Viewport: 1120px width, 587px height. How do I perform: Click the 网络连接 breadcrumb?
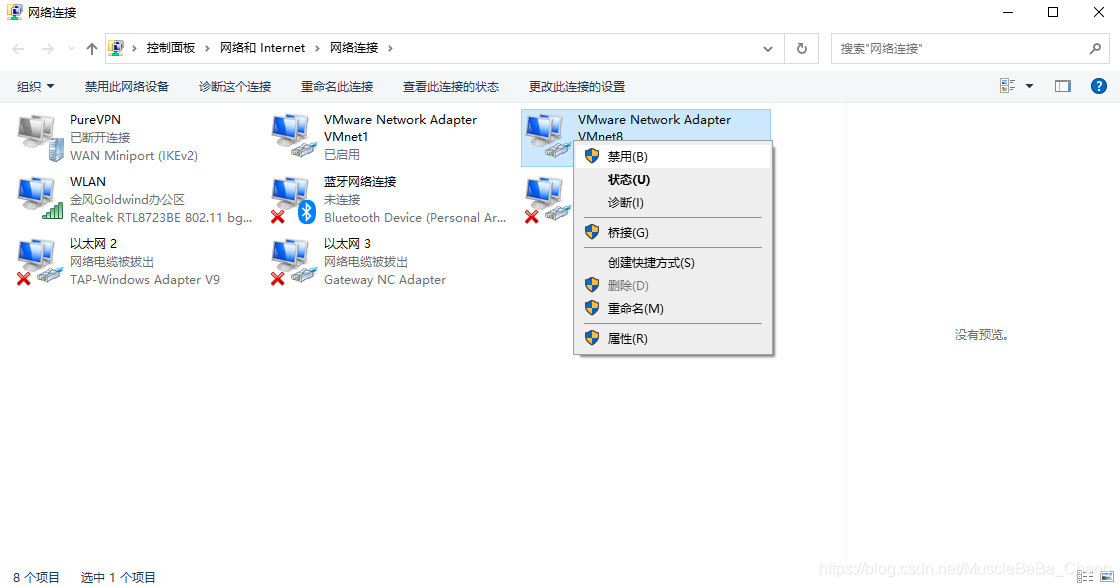[x=354, y=48]
